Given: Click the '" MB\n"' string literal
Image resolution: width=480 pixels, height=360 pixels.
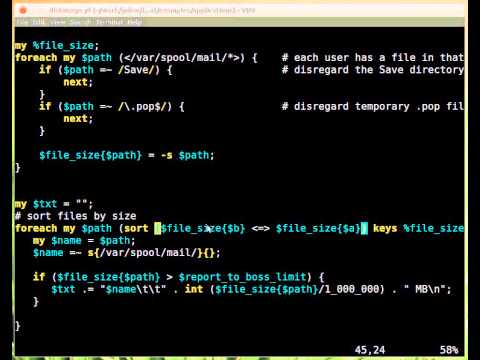Looking at the screenshot, I should click(424, 289).
